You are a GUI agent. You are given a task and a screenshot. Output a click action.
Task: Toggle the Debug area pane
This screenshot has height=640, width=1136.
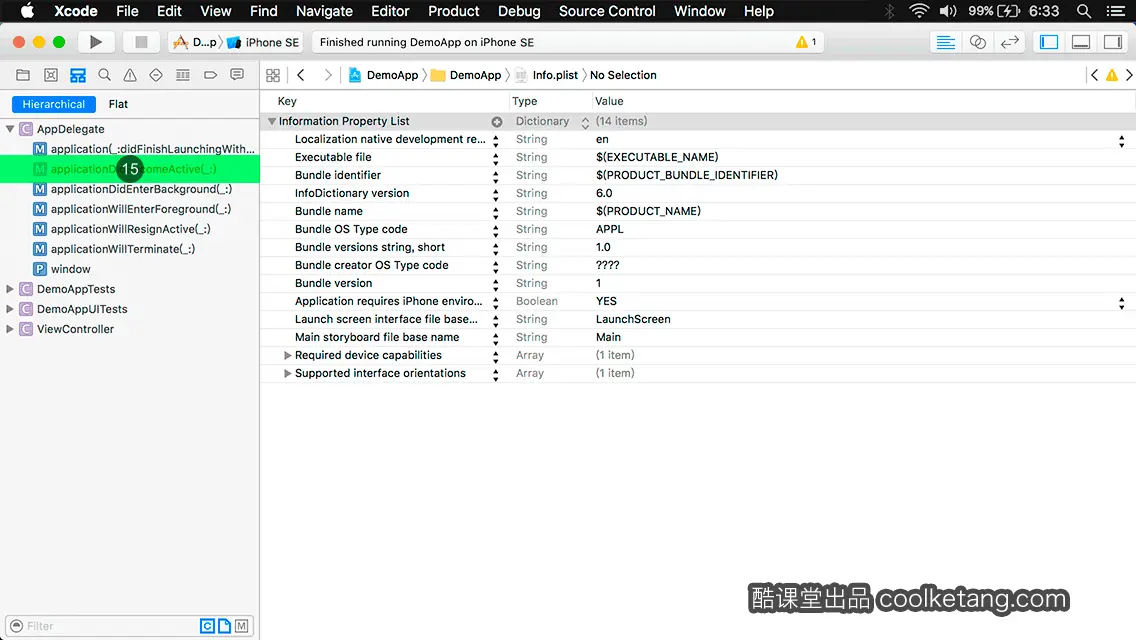(1081, 42)
